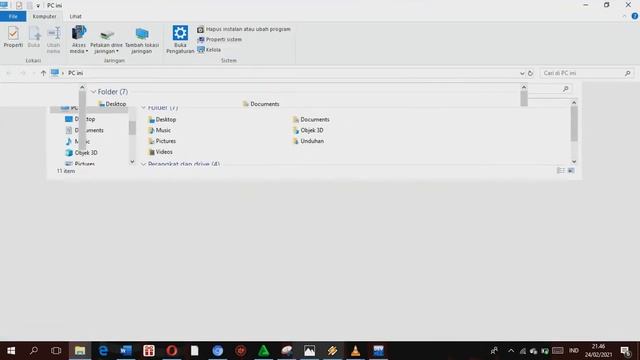Open Properti sistem

[220, 40]
